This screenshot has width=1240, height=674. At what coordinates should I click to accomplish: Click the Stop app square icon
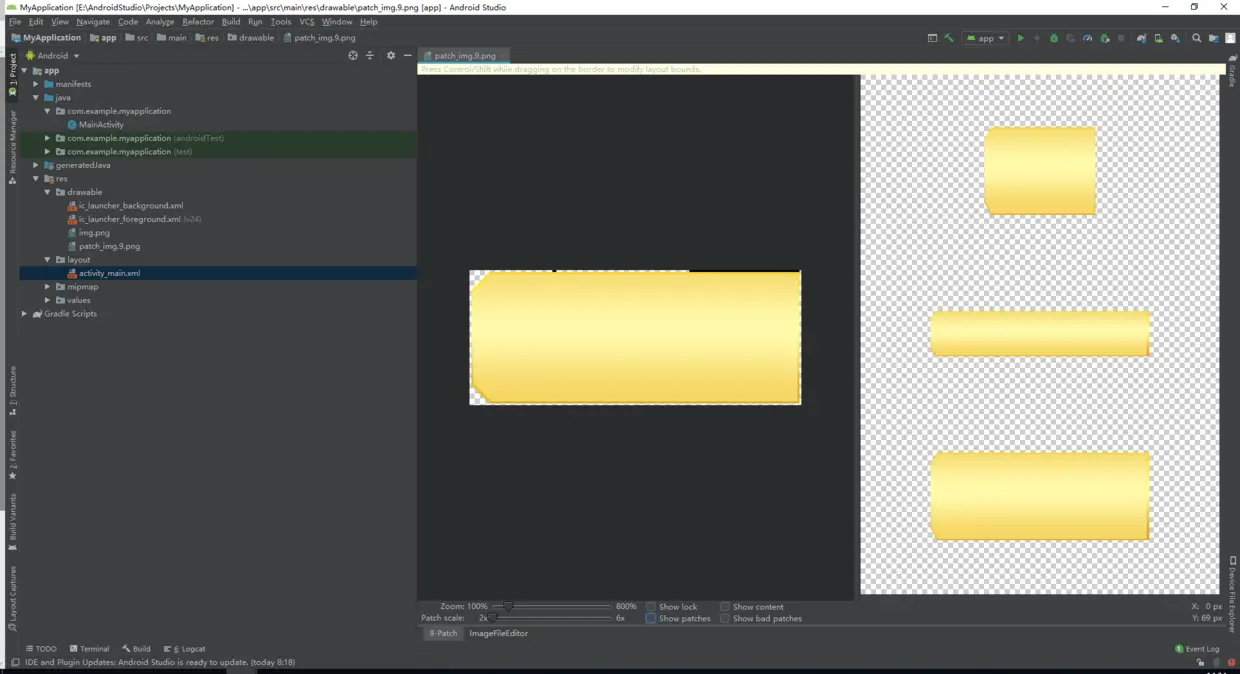pos(1121,38)
